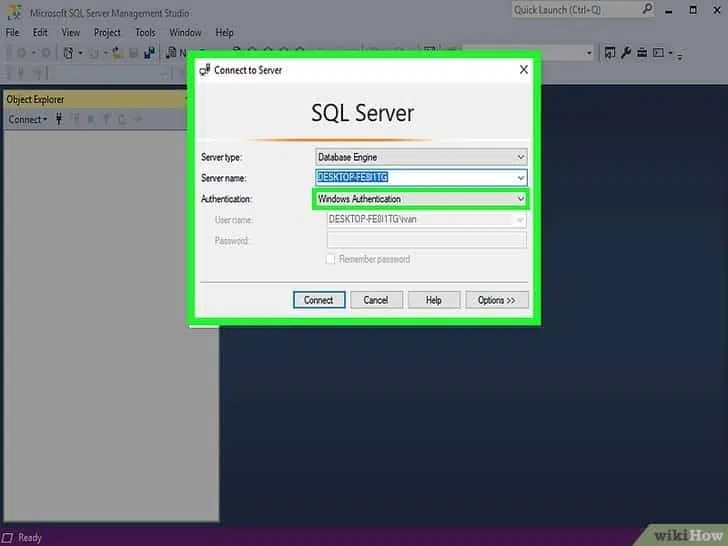
Task: Open the View menu
Action: click(x=71, y=32)
